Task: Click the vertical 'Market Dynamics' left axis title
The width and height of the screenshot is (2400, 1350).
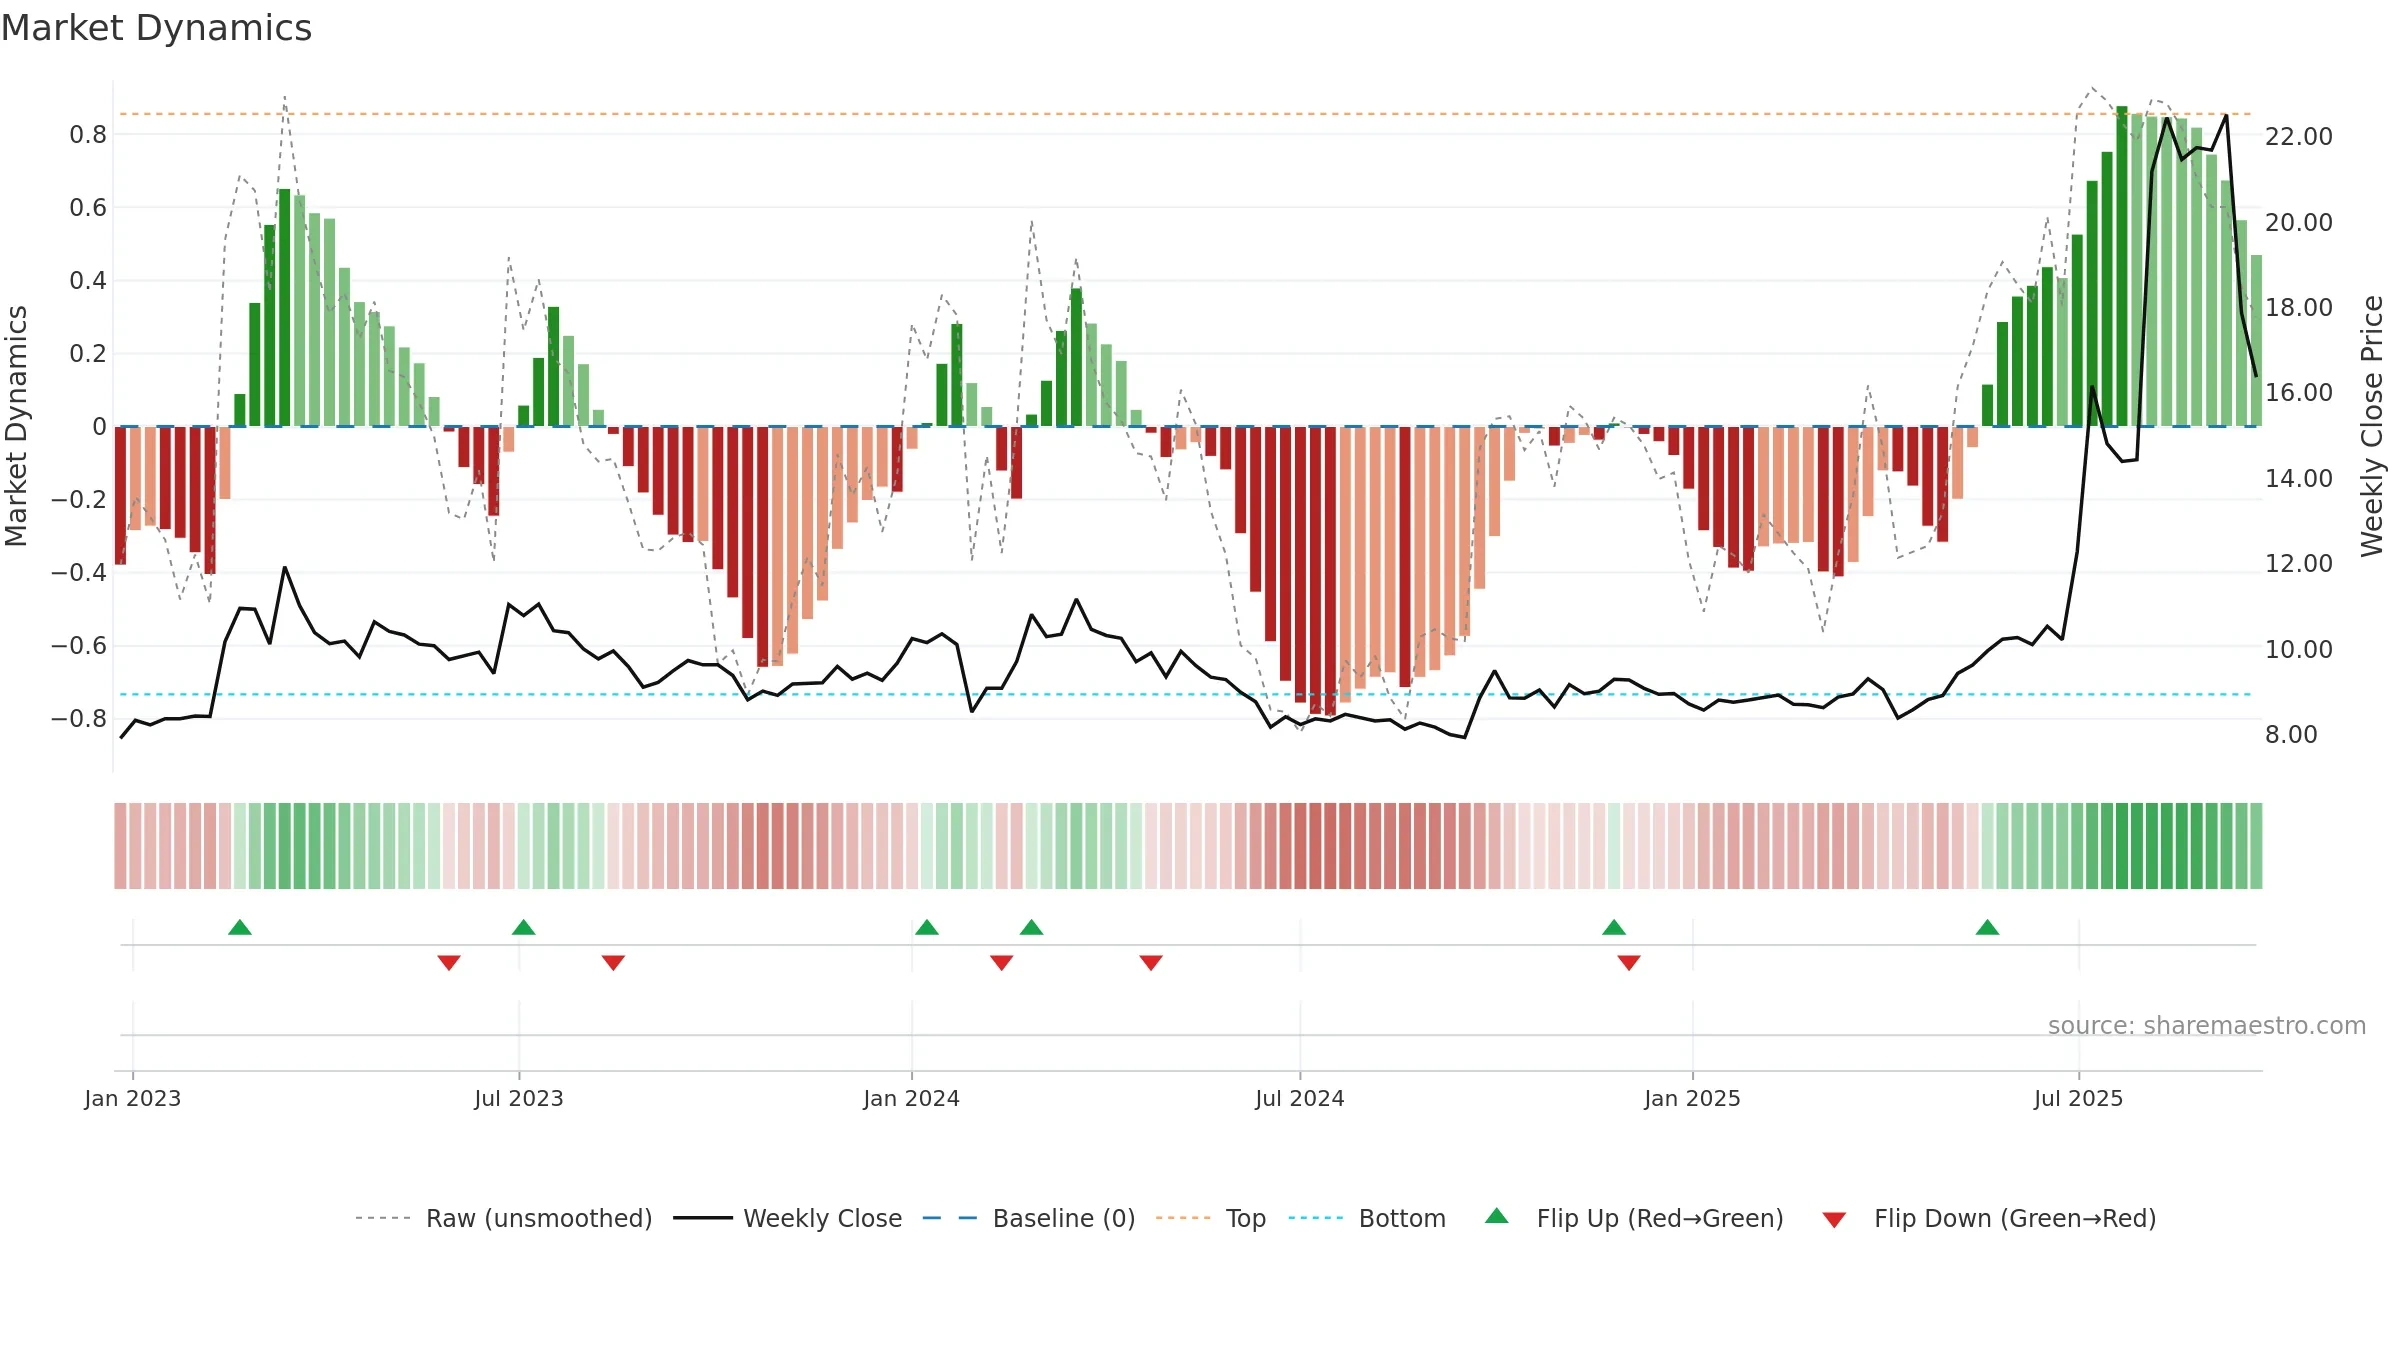Action: [16, 426]
